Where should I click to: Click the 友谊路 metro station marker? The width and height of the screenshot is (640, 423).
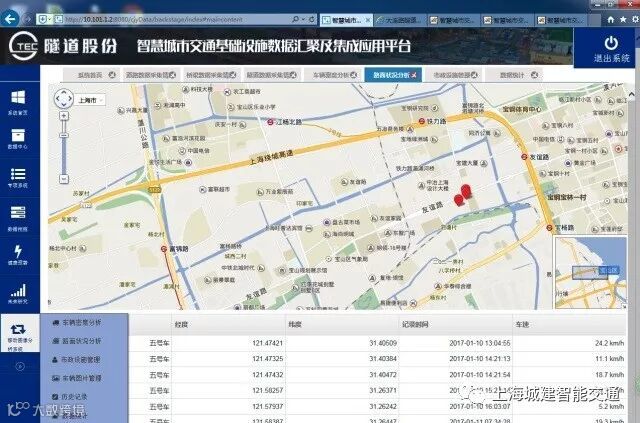click(524, 157)
